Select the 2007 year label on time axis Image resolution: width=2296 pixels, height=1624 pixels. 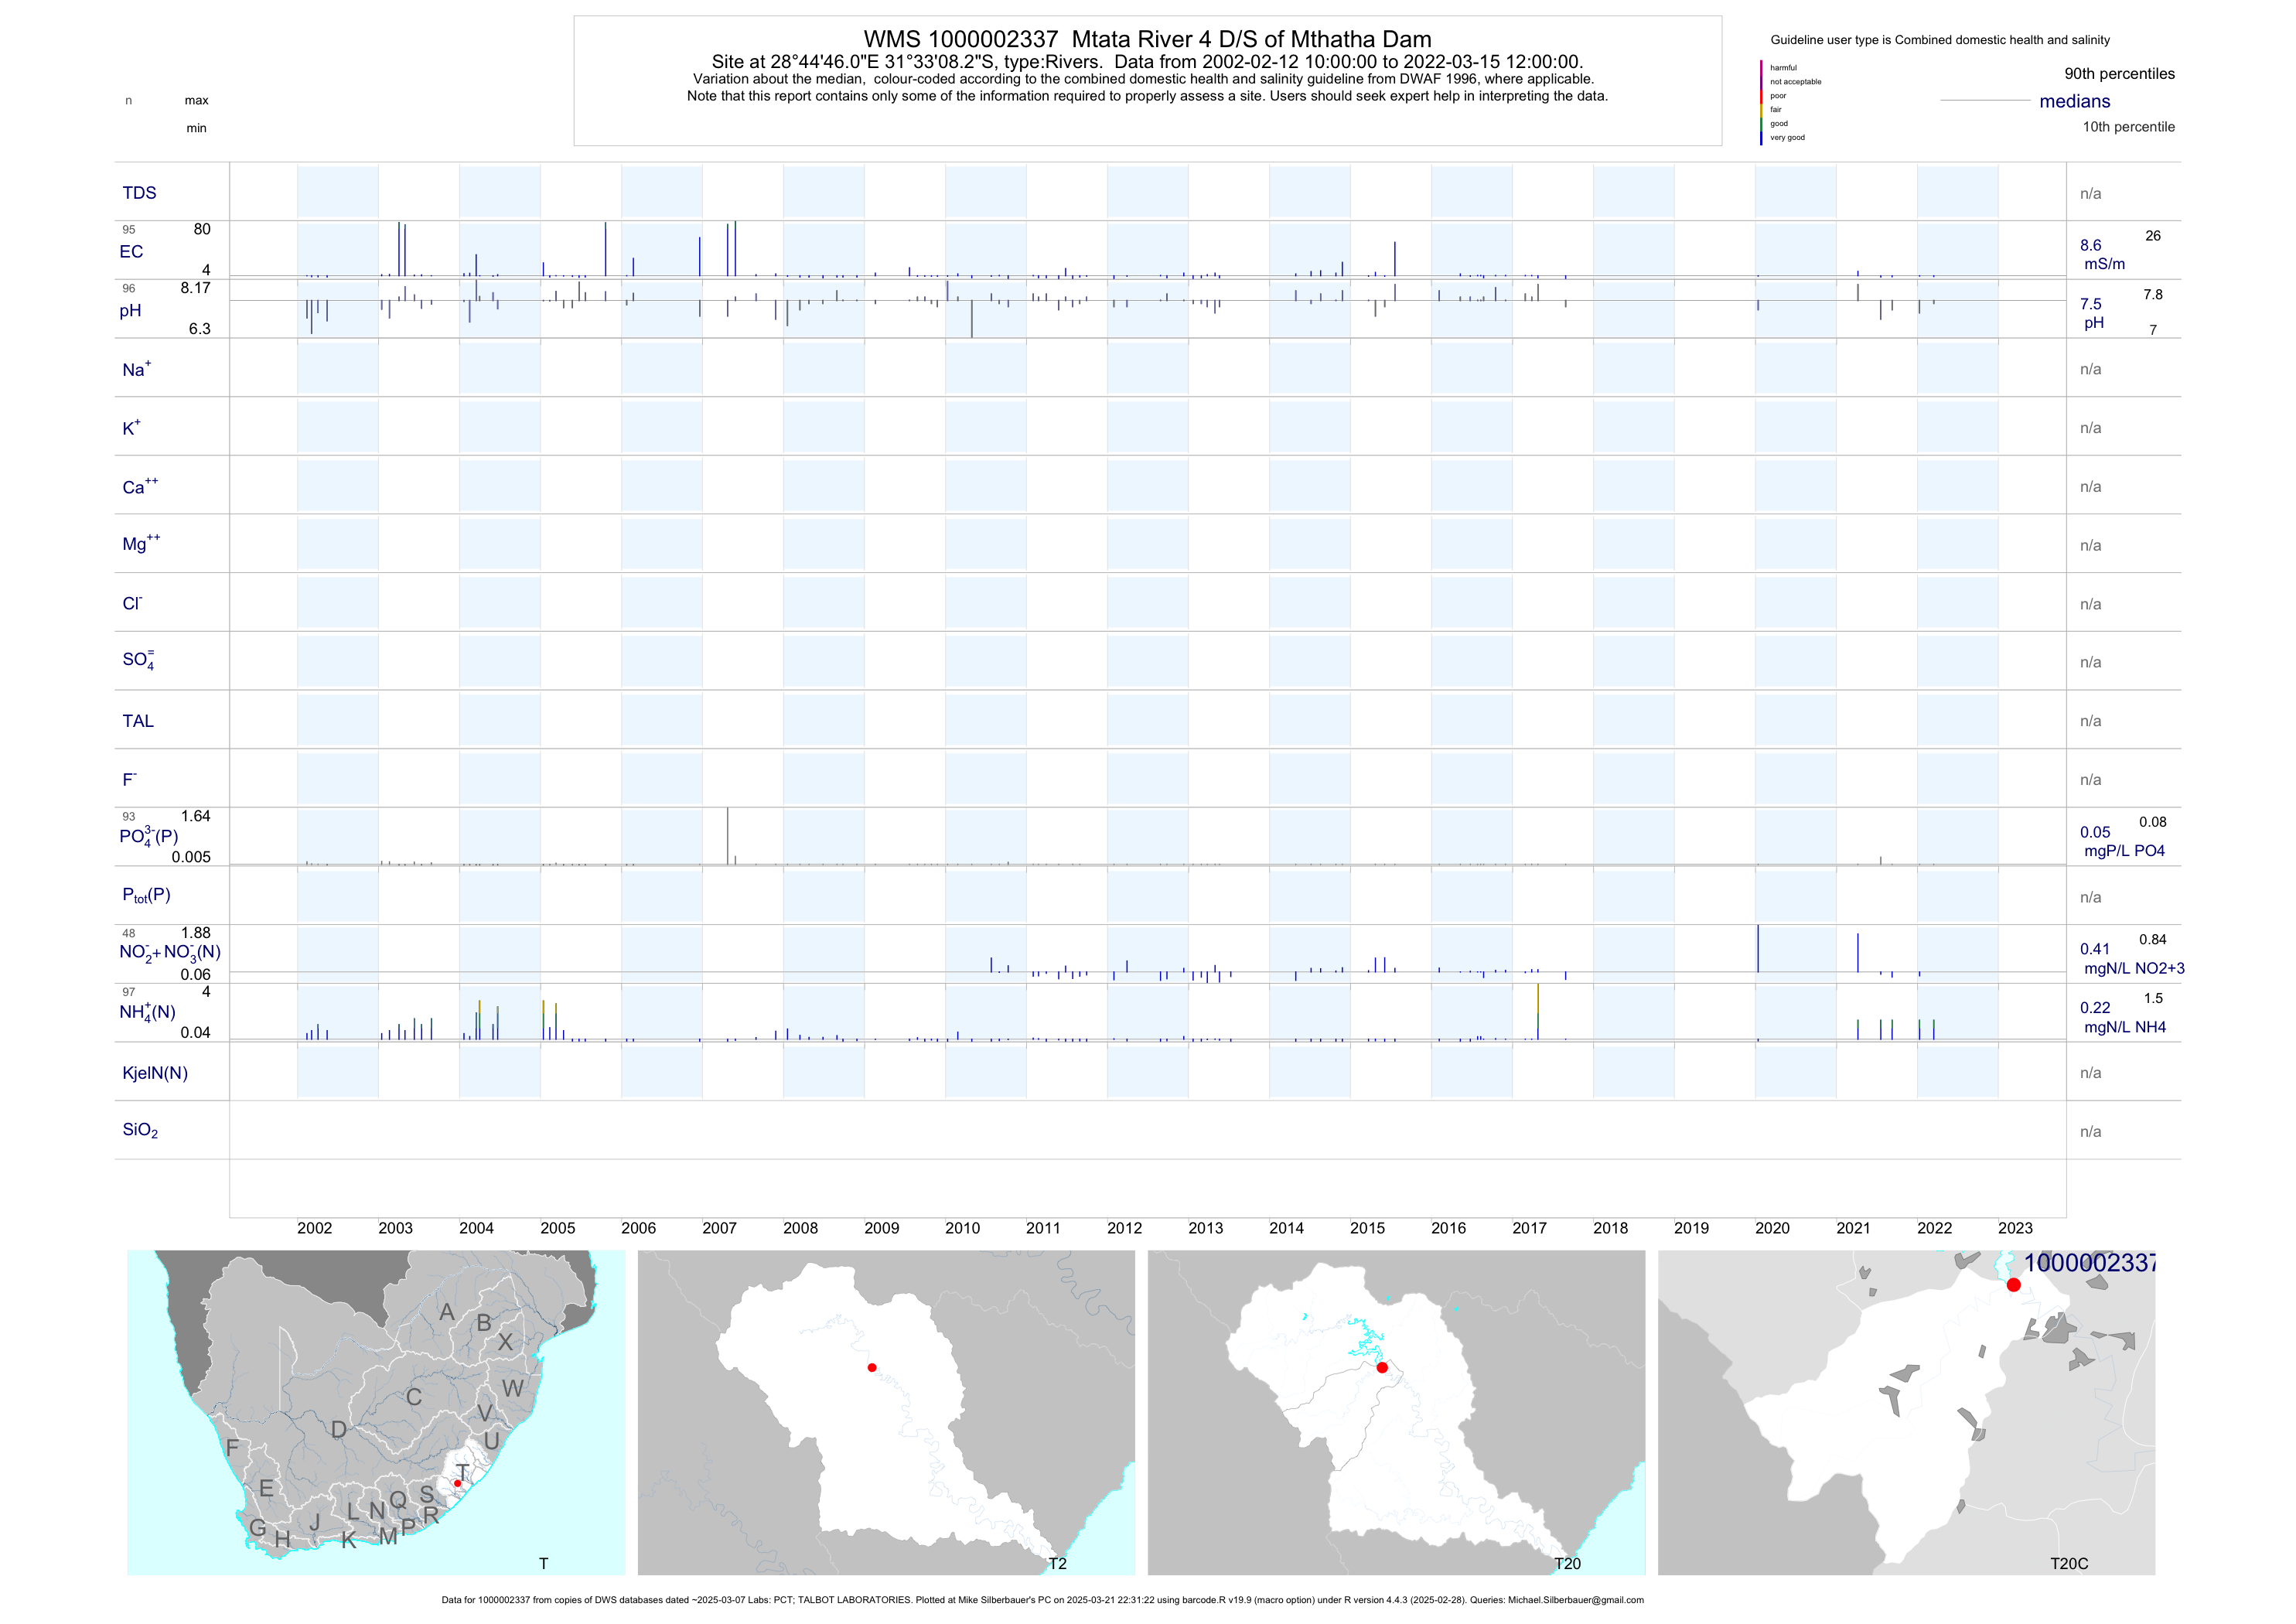click(x=719, y=1228)
